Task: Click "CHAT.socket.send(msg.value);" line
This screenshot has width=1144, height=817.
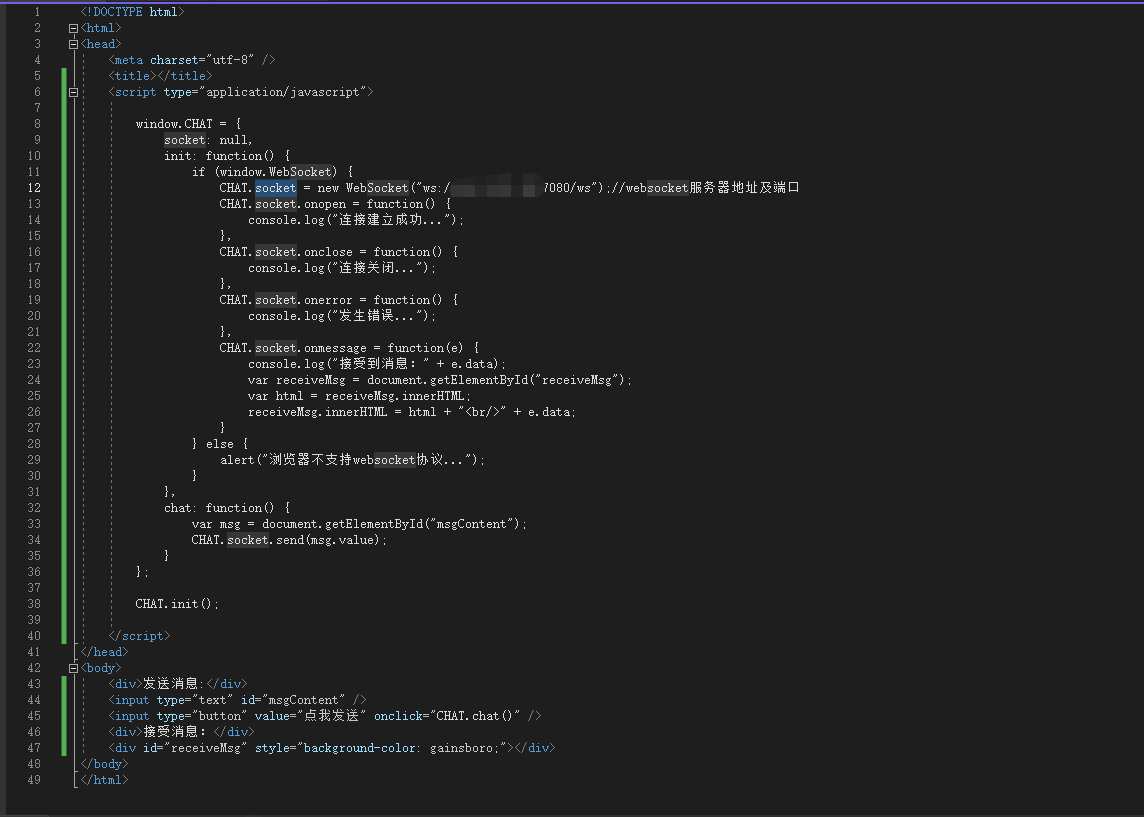Action: (289, 541)
